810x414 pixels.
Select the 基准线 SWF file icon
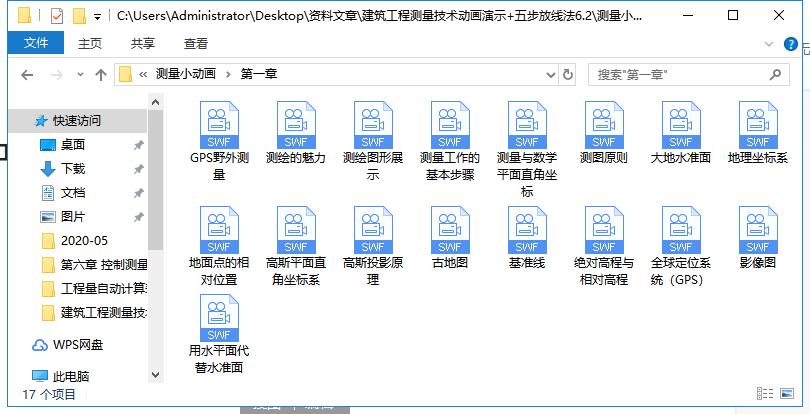[527, 230]
